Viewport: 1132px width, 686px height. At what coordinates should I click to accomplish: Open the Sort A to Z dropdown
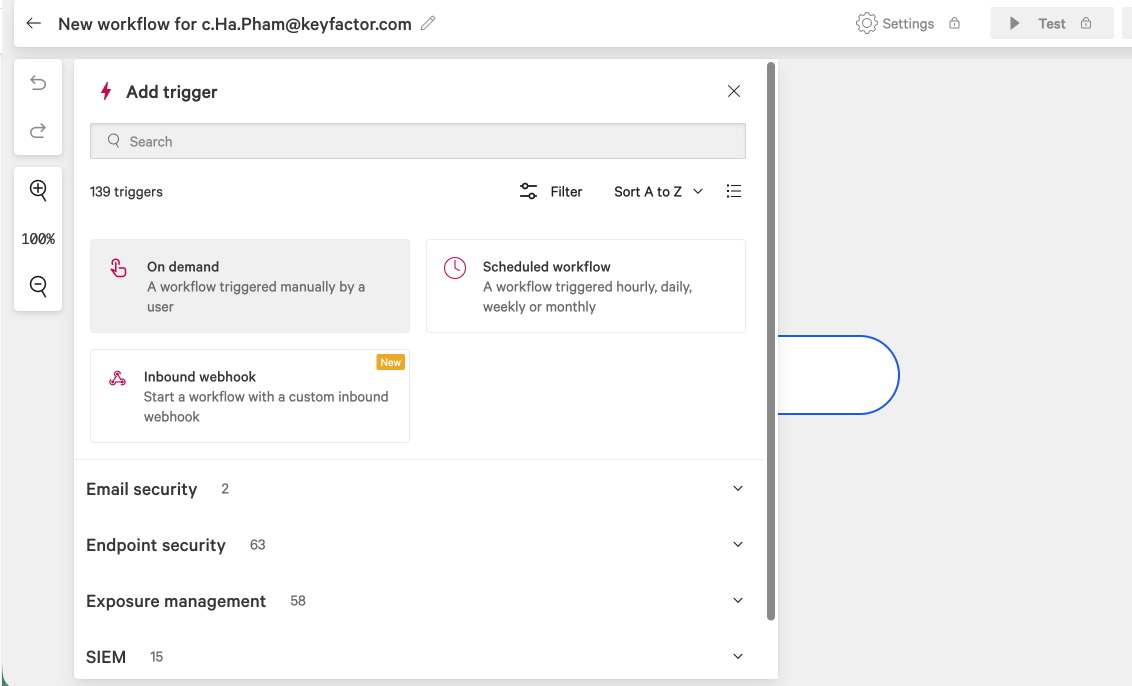658,191
